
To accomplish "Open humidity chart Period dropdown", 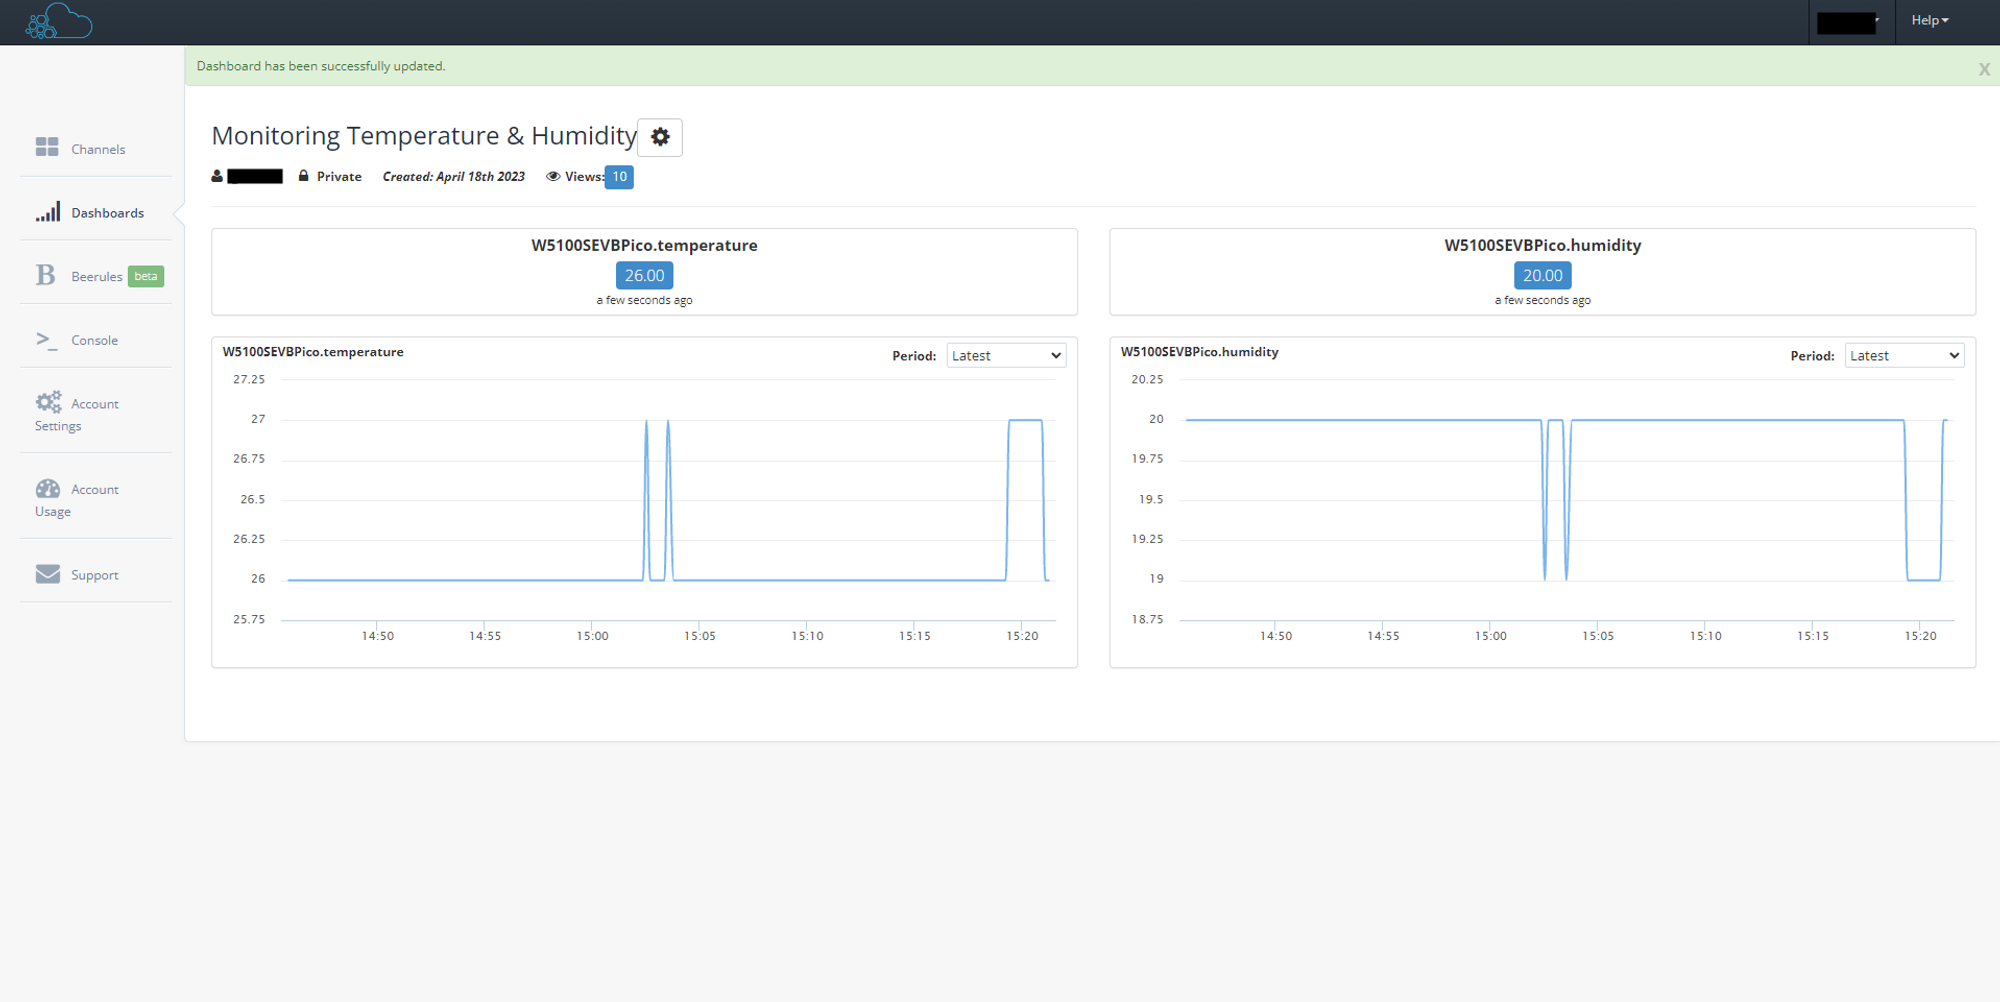I will point(1904,356).
